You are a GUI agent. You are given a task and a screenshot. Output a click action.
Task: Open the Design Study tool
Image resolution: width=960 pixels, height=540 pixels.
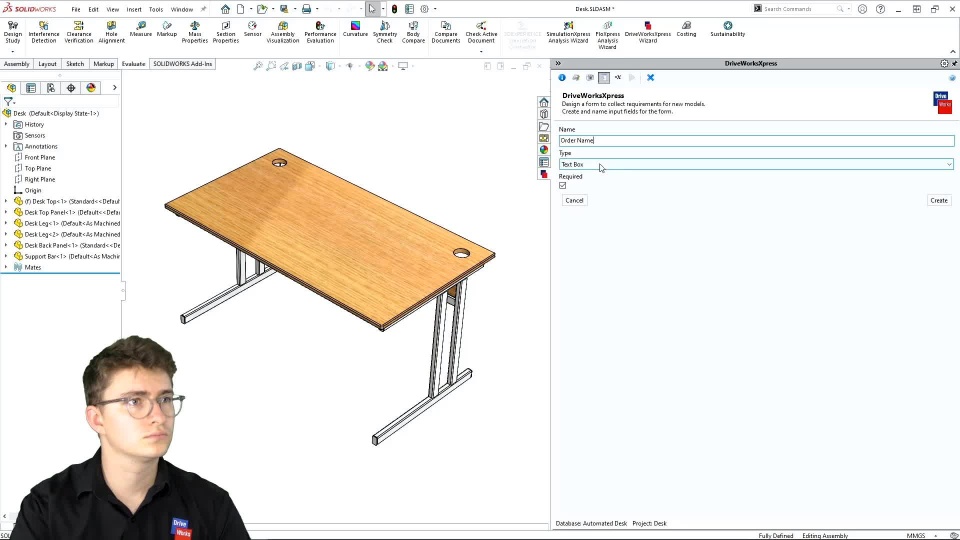[x=12, y=32]
